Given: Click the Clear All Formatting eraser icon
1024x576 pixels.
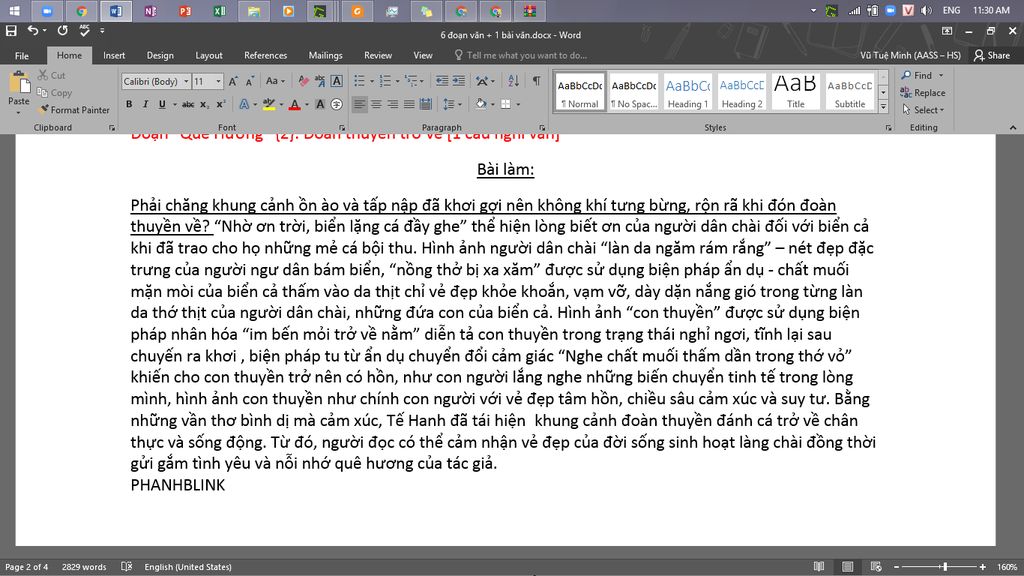Looking at the screenshot, I should coord(304,81).
